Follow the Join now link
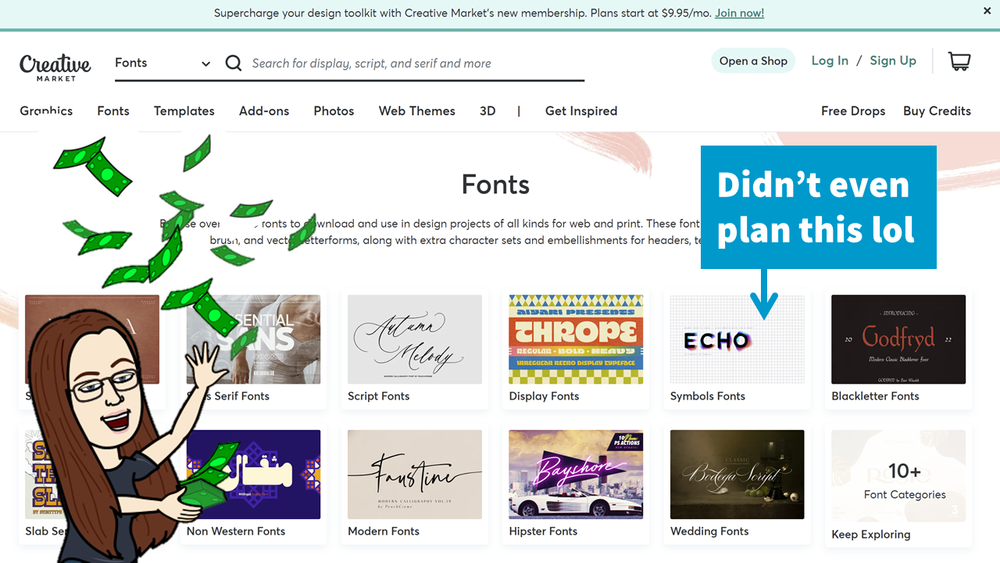This screenshot has height=563, width=1000. pyautogui.click(x=739, y=13)
